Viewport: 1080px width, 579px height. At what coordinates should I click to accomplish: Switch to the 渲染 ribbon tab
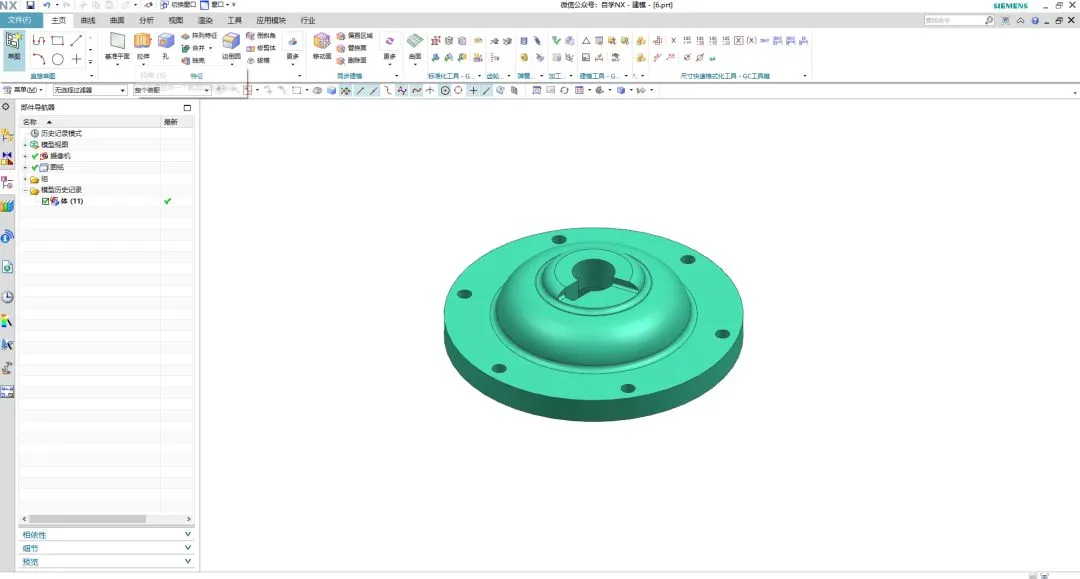[x=205, y=21]
